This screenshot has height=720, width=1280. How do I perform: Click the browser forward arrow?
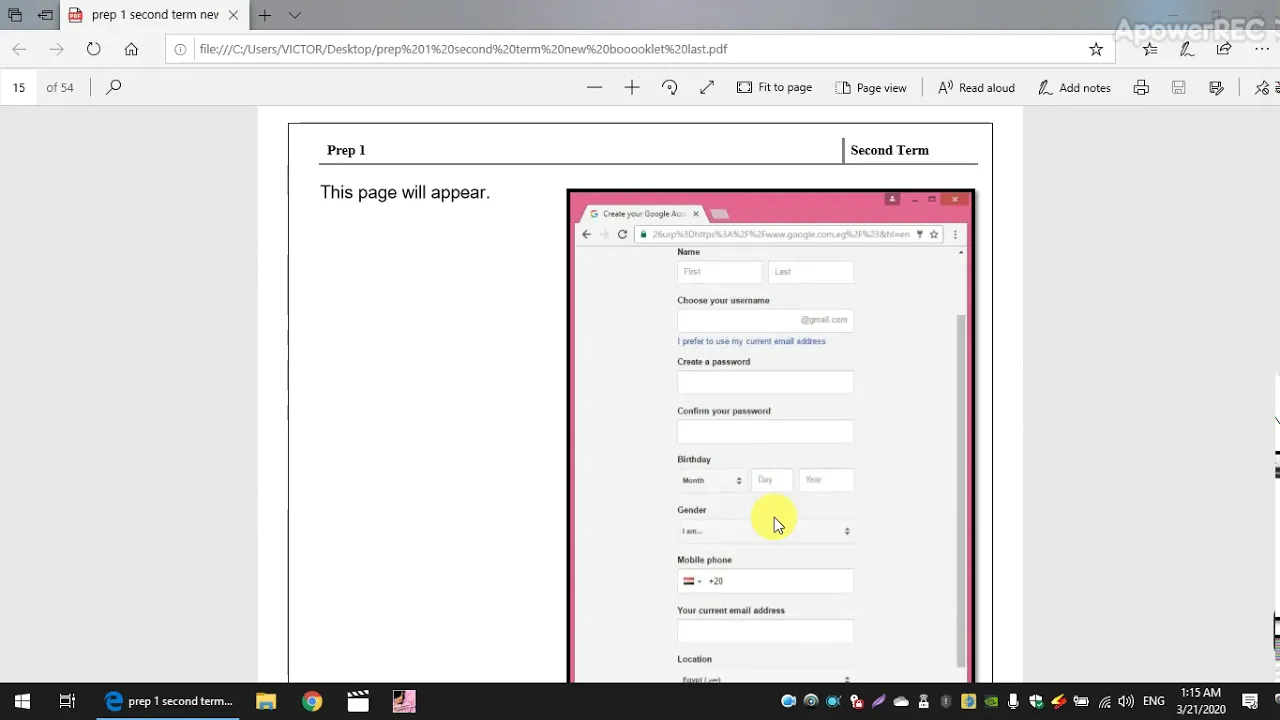point(56,49)
